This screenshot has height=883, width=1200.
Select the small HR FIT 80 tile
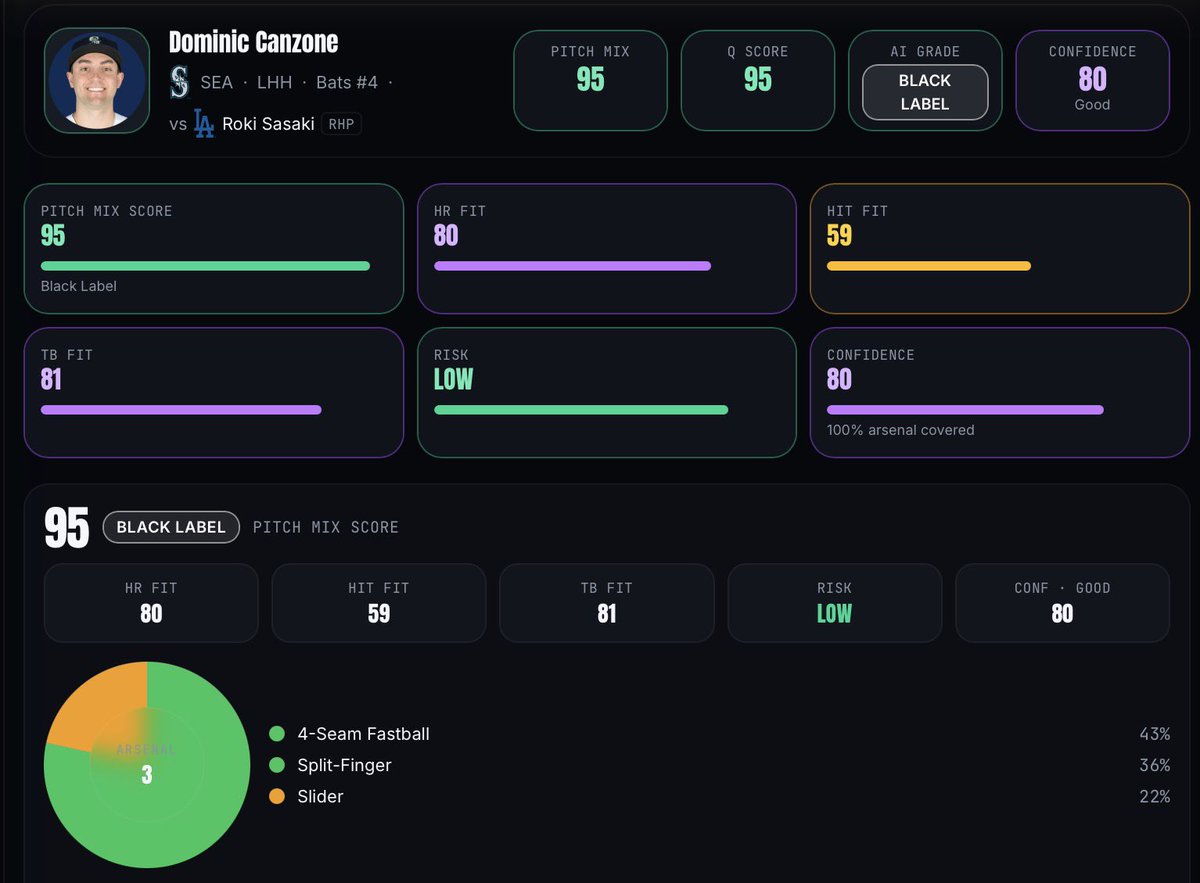(x=151, y=603)
